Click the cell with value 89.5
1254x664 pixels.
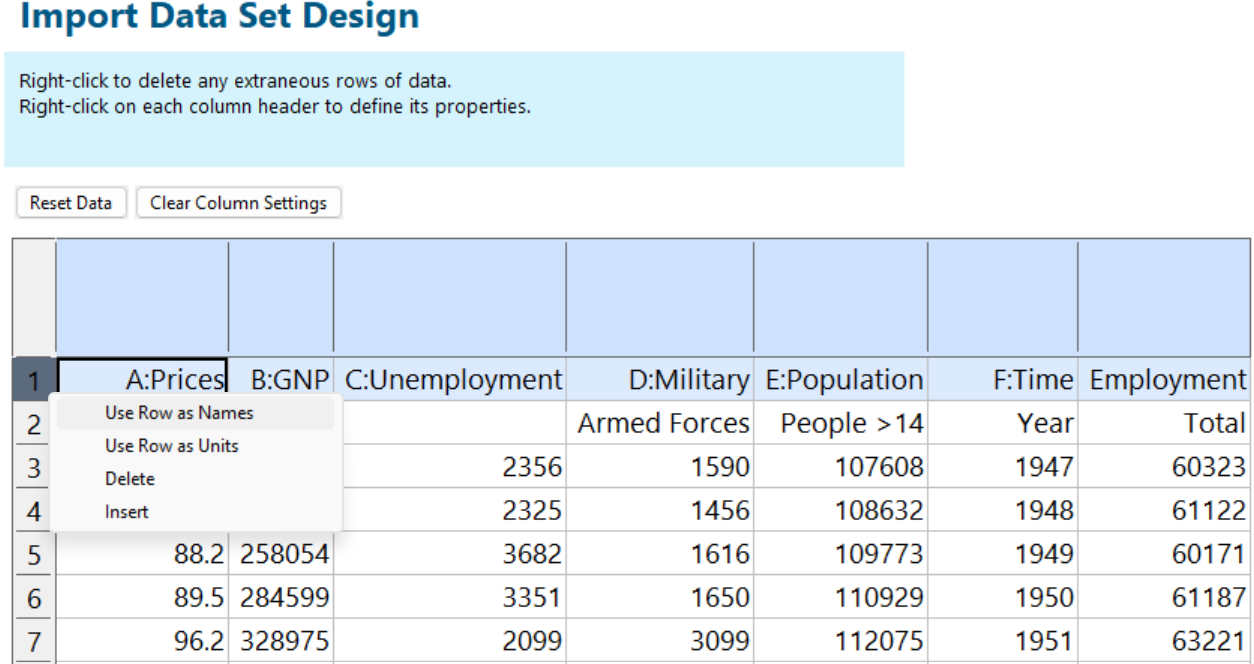click(142, 598)
